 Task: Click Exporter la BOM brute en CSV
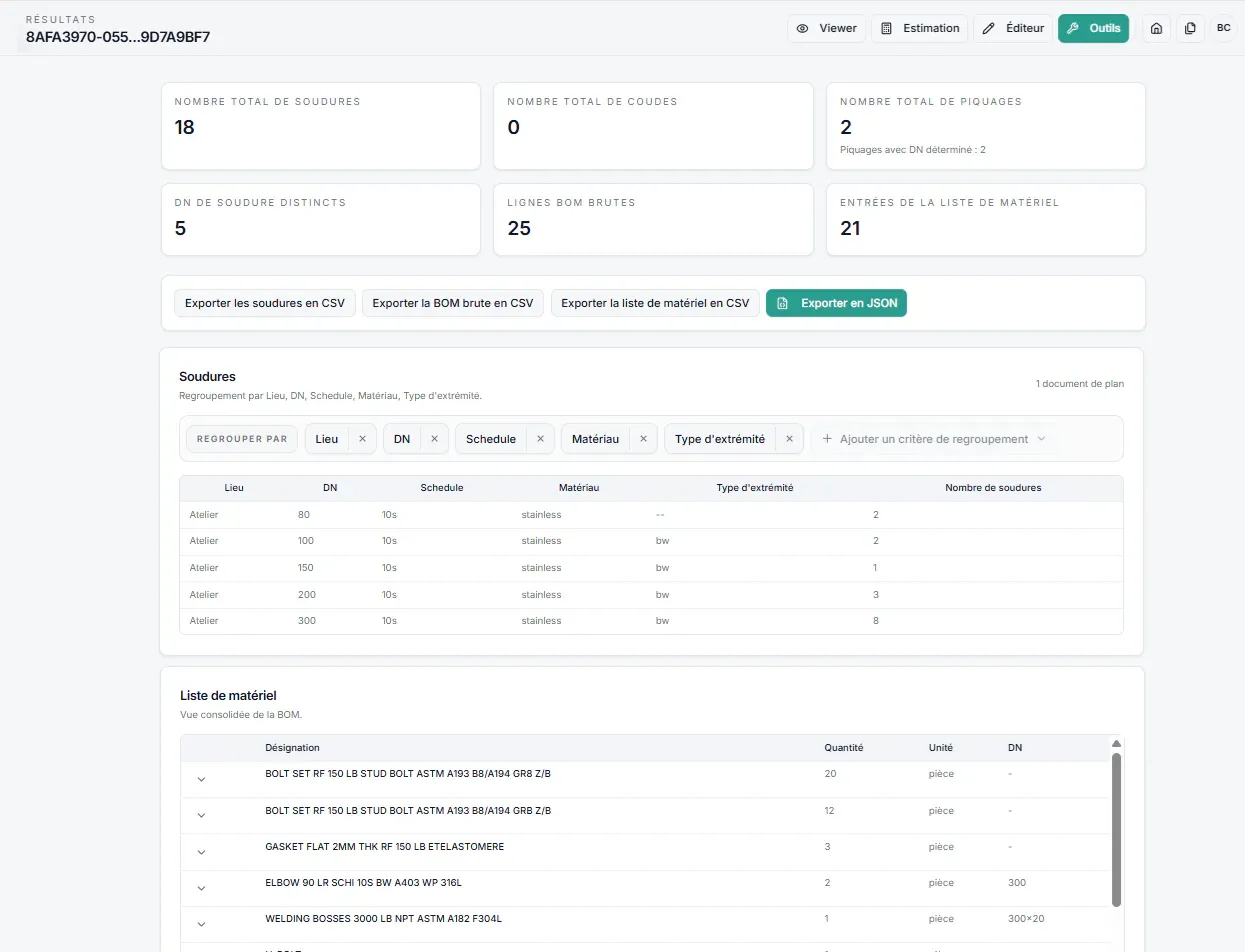tap(453, 303)
